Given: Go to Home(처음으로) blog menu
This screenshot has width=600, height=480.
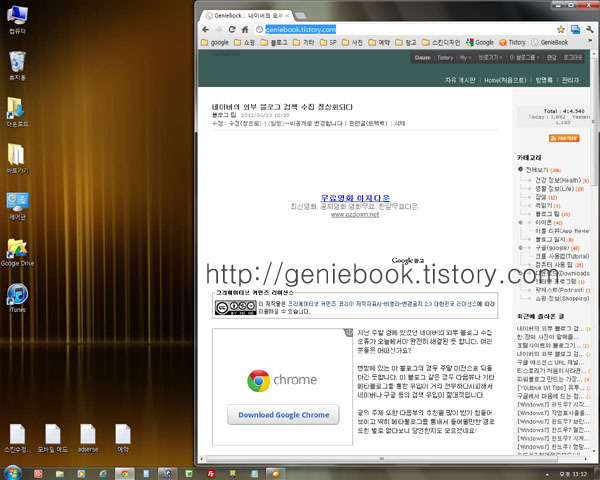Looking at the screenshot, I should point(505,80).
